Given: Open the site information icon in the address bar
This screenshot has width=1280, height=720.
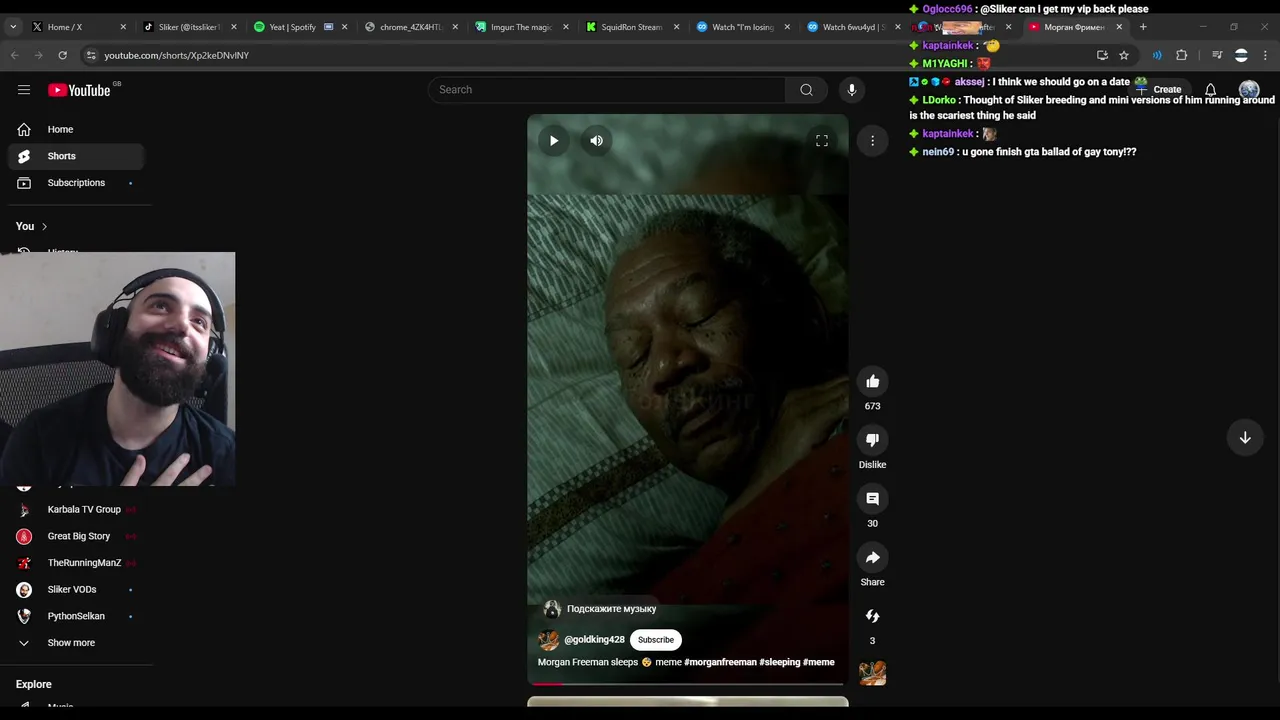Looking at the screenshot, I should pyautogui.click(x=91, y=55).
